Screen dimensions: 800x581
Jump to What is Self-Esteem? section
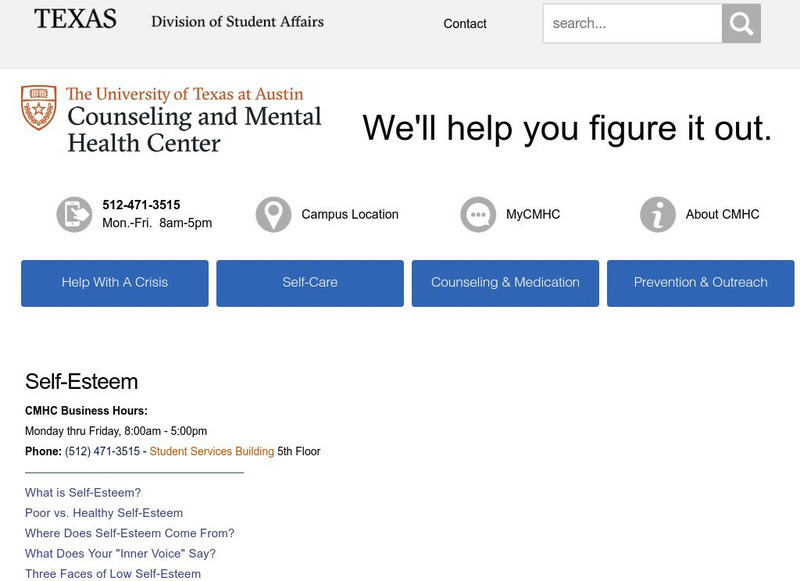(x=83, y=493)
